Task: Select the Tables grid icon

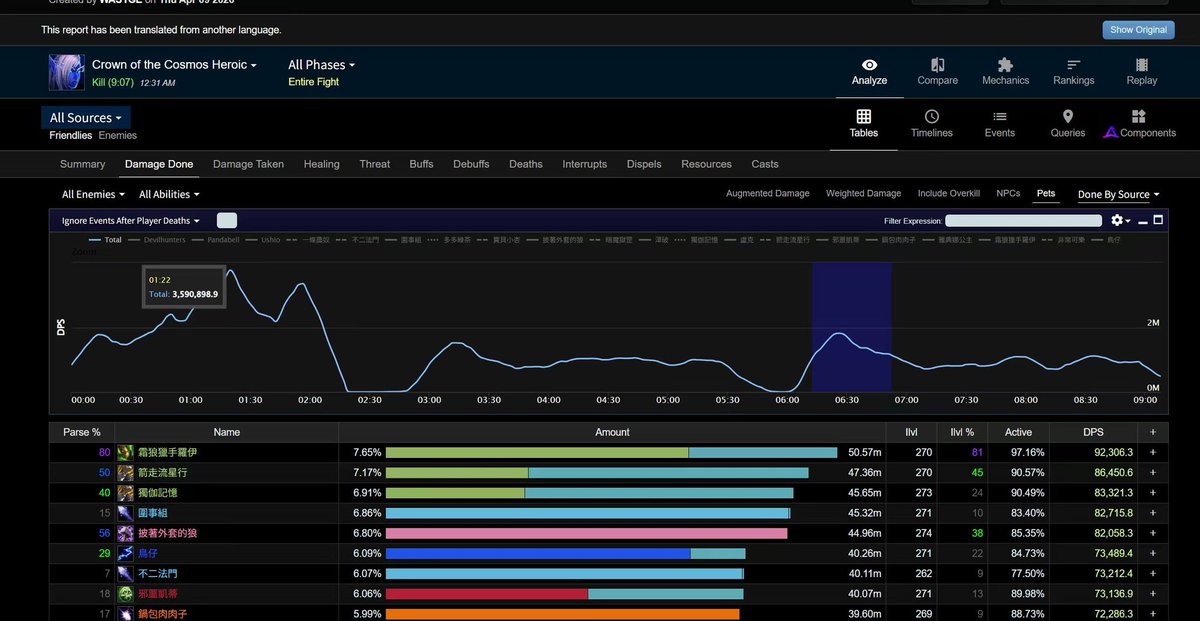Action: tap(864, 116)
